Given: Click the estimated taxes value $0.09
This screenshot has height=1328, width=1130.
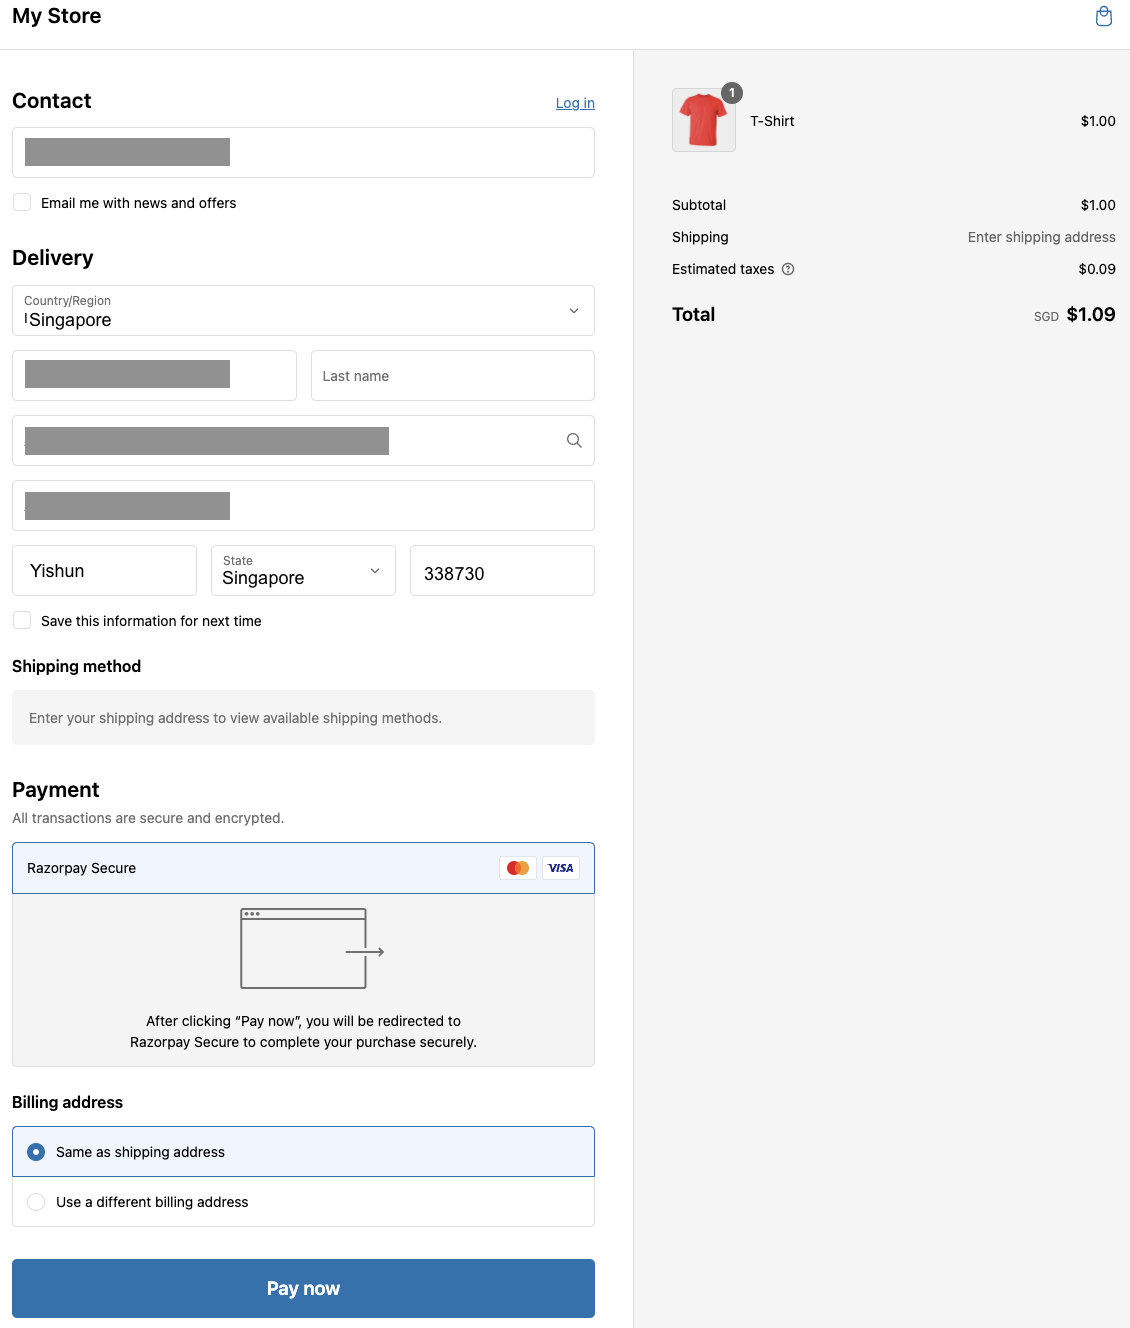Looking at the screenshot, I should [1097, 269].
